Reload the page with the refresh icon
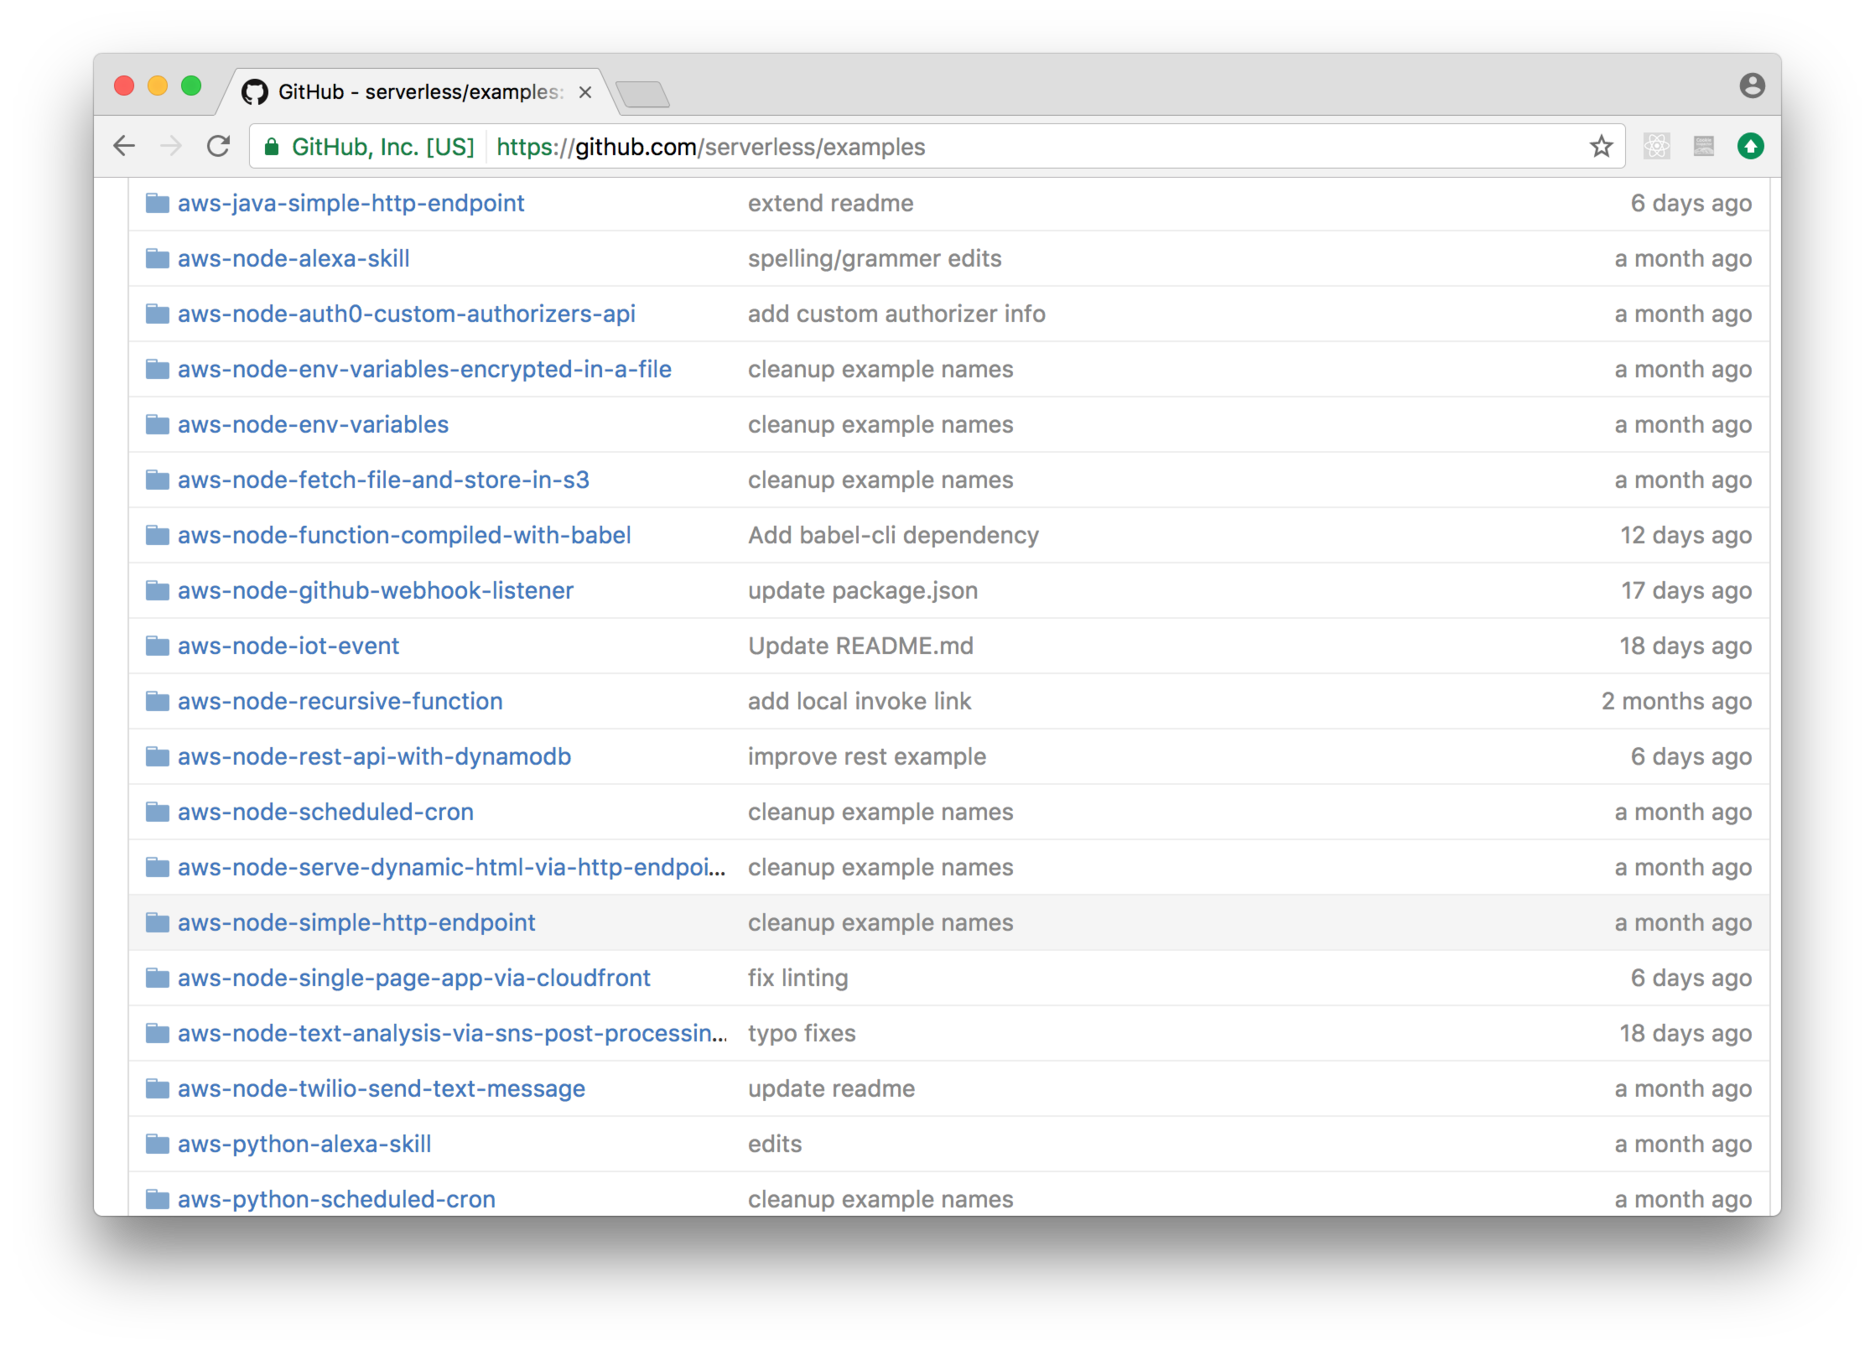The width and height of the screenshot is (1875, 1350). click(x=219, y=146)
